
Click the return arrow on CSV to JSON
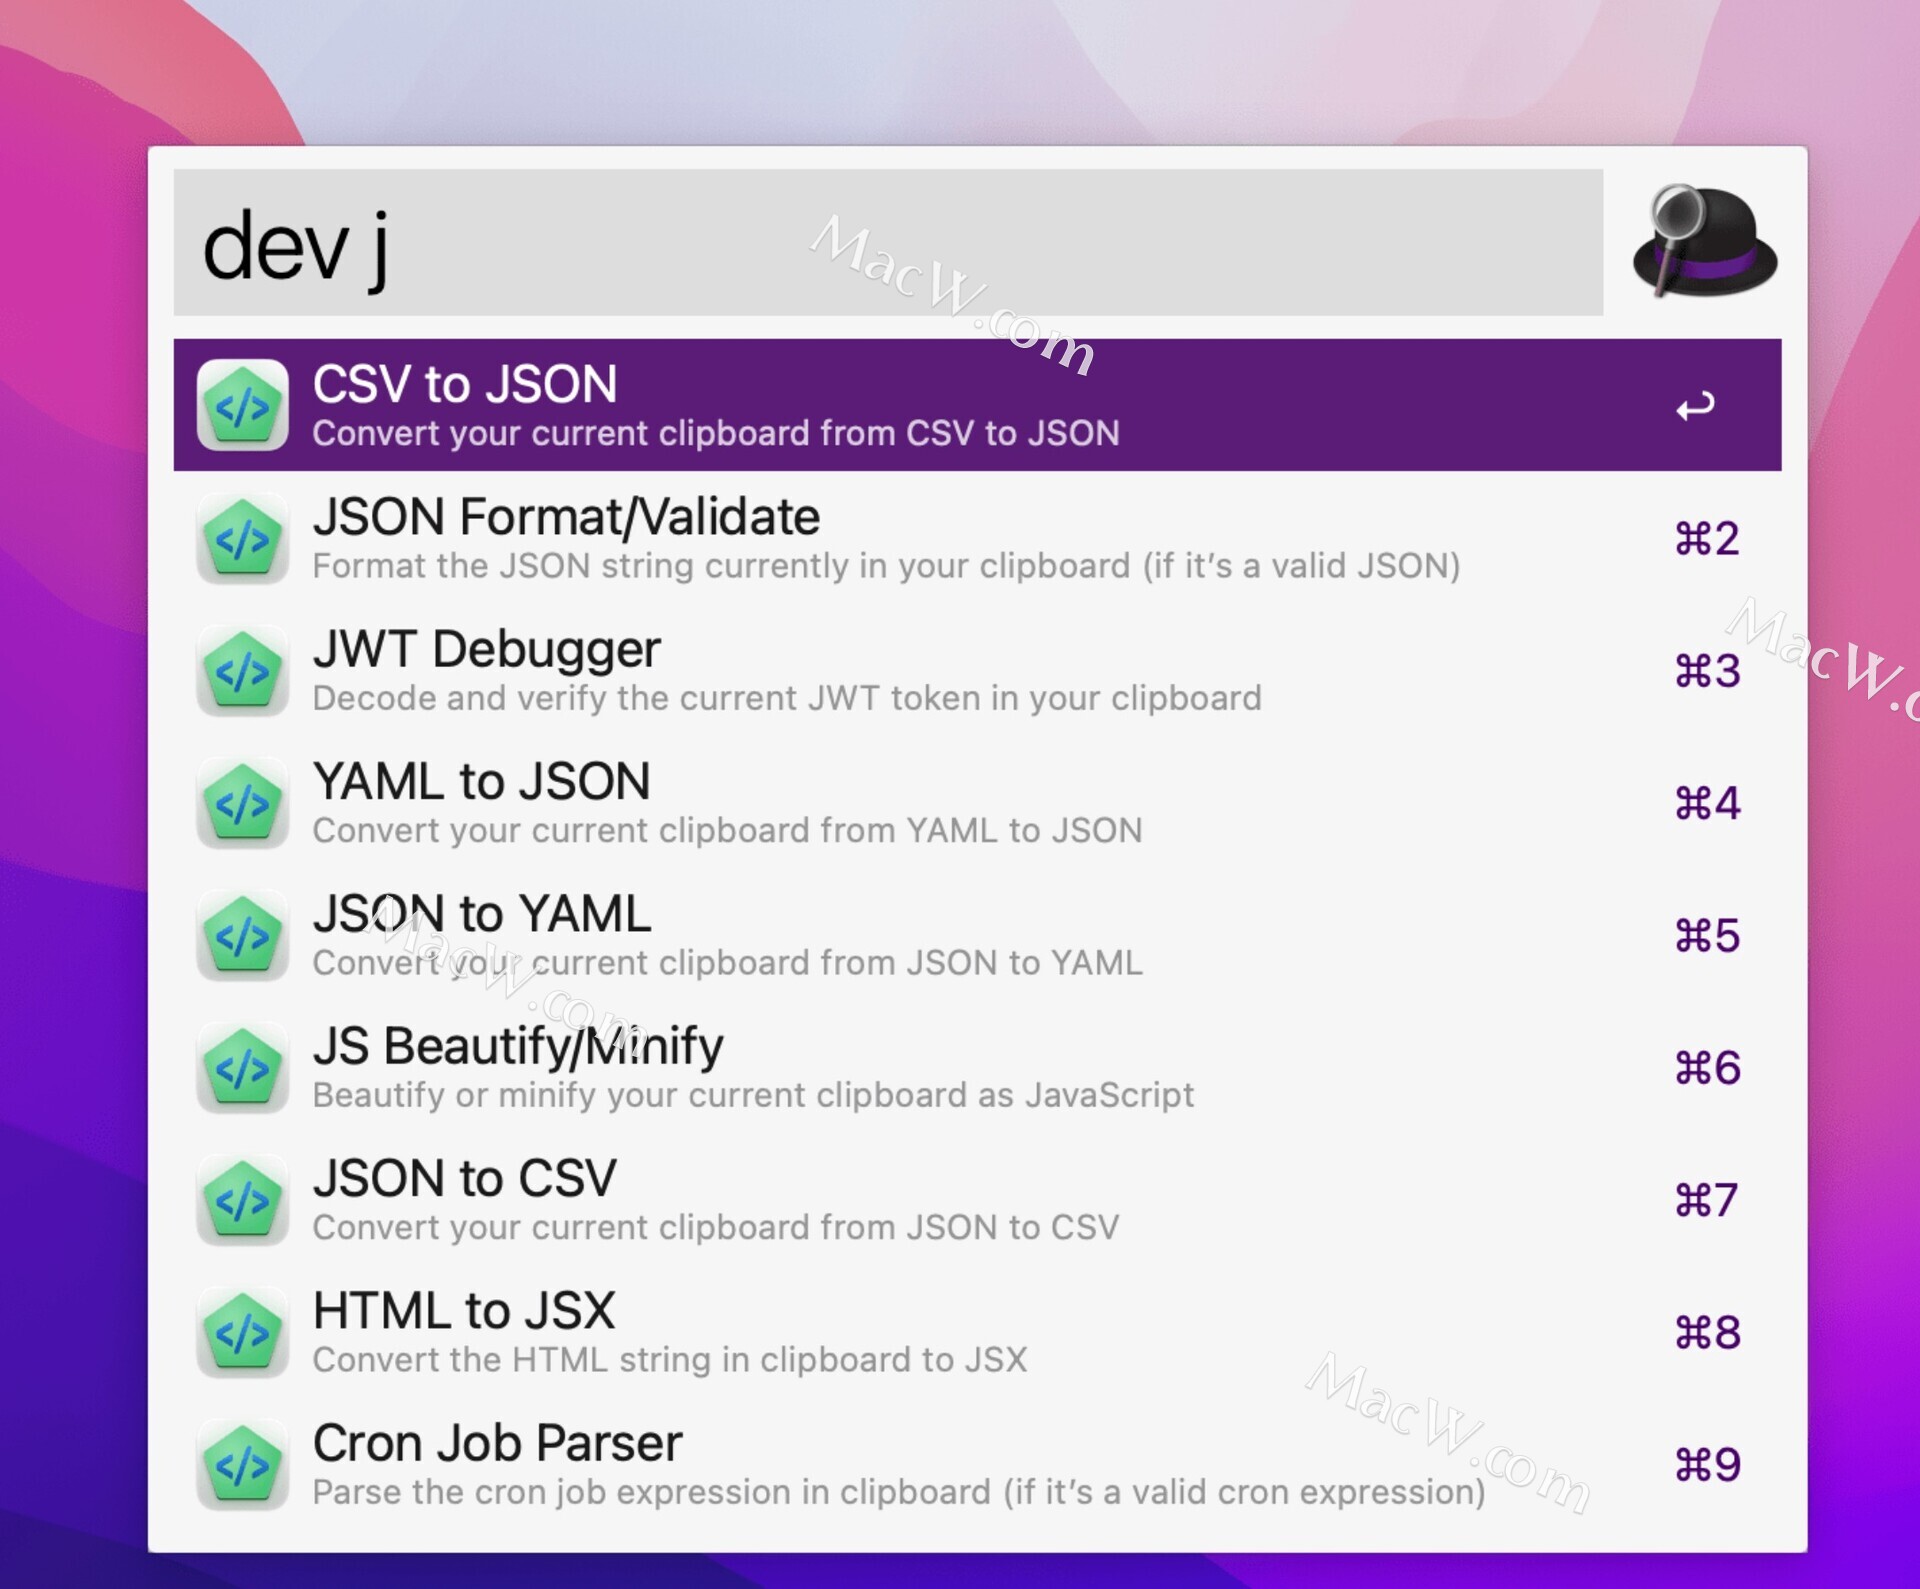(1695, 406)
